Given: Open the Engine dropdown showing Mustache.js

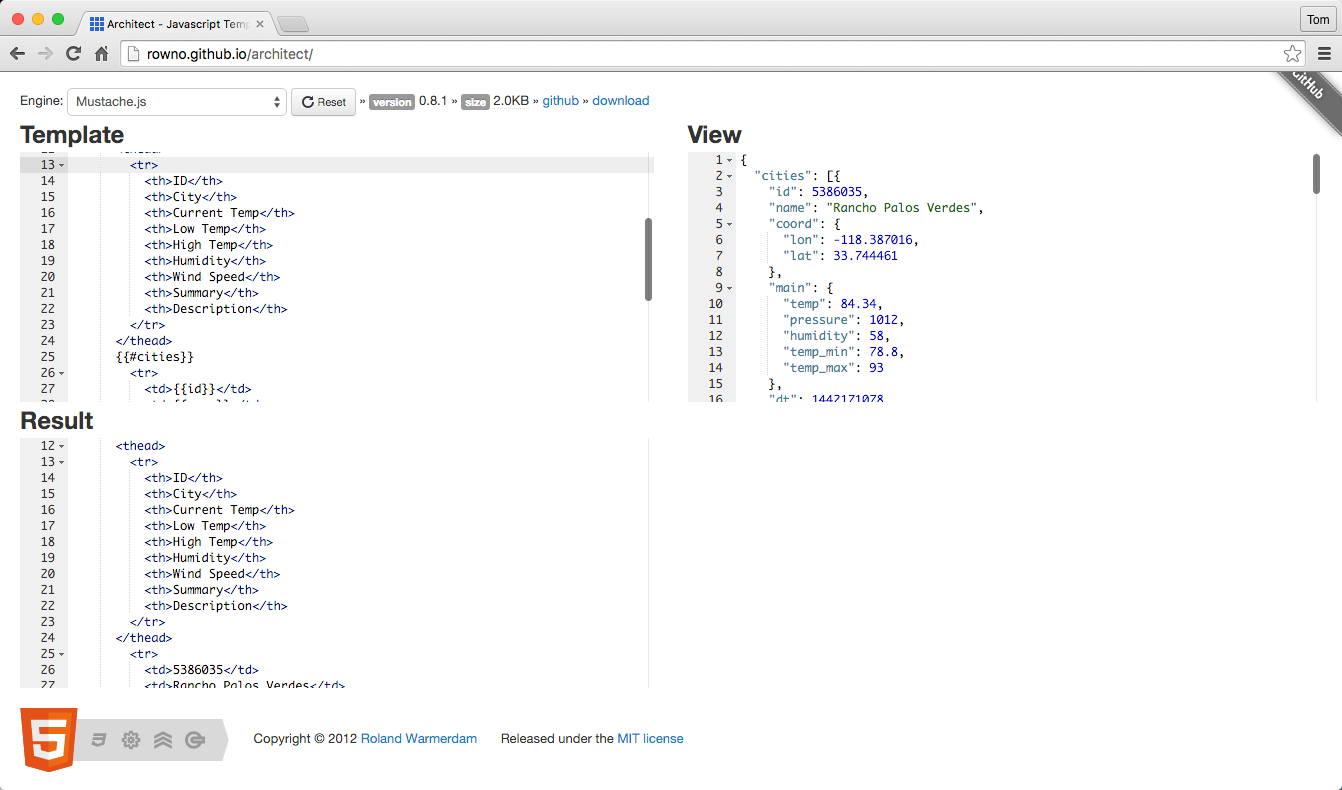Looking at the screenshot, I should coord(176,101).
